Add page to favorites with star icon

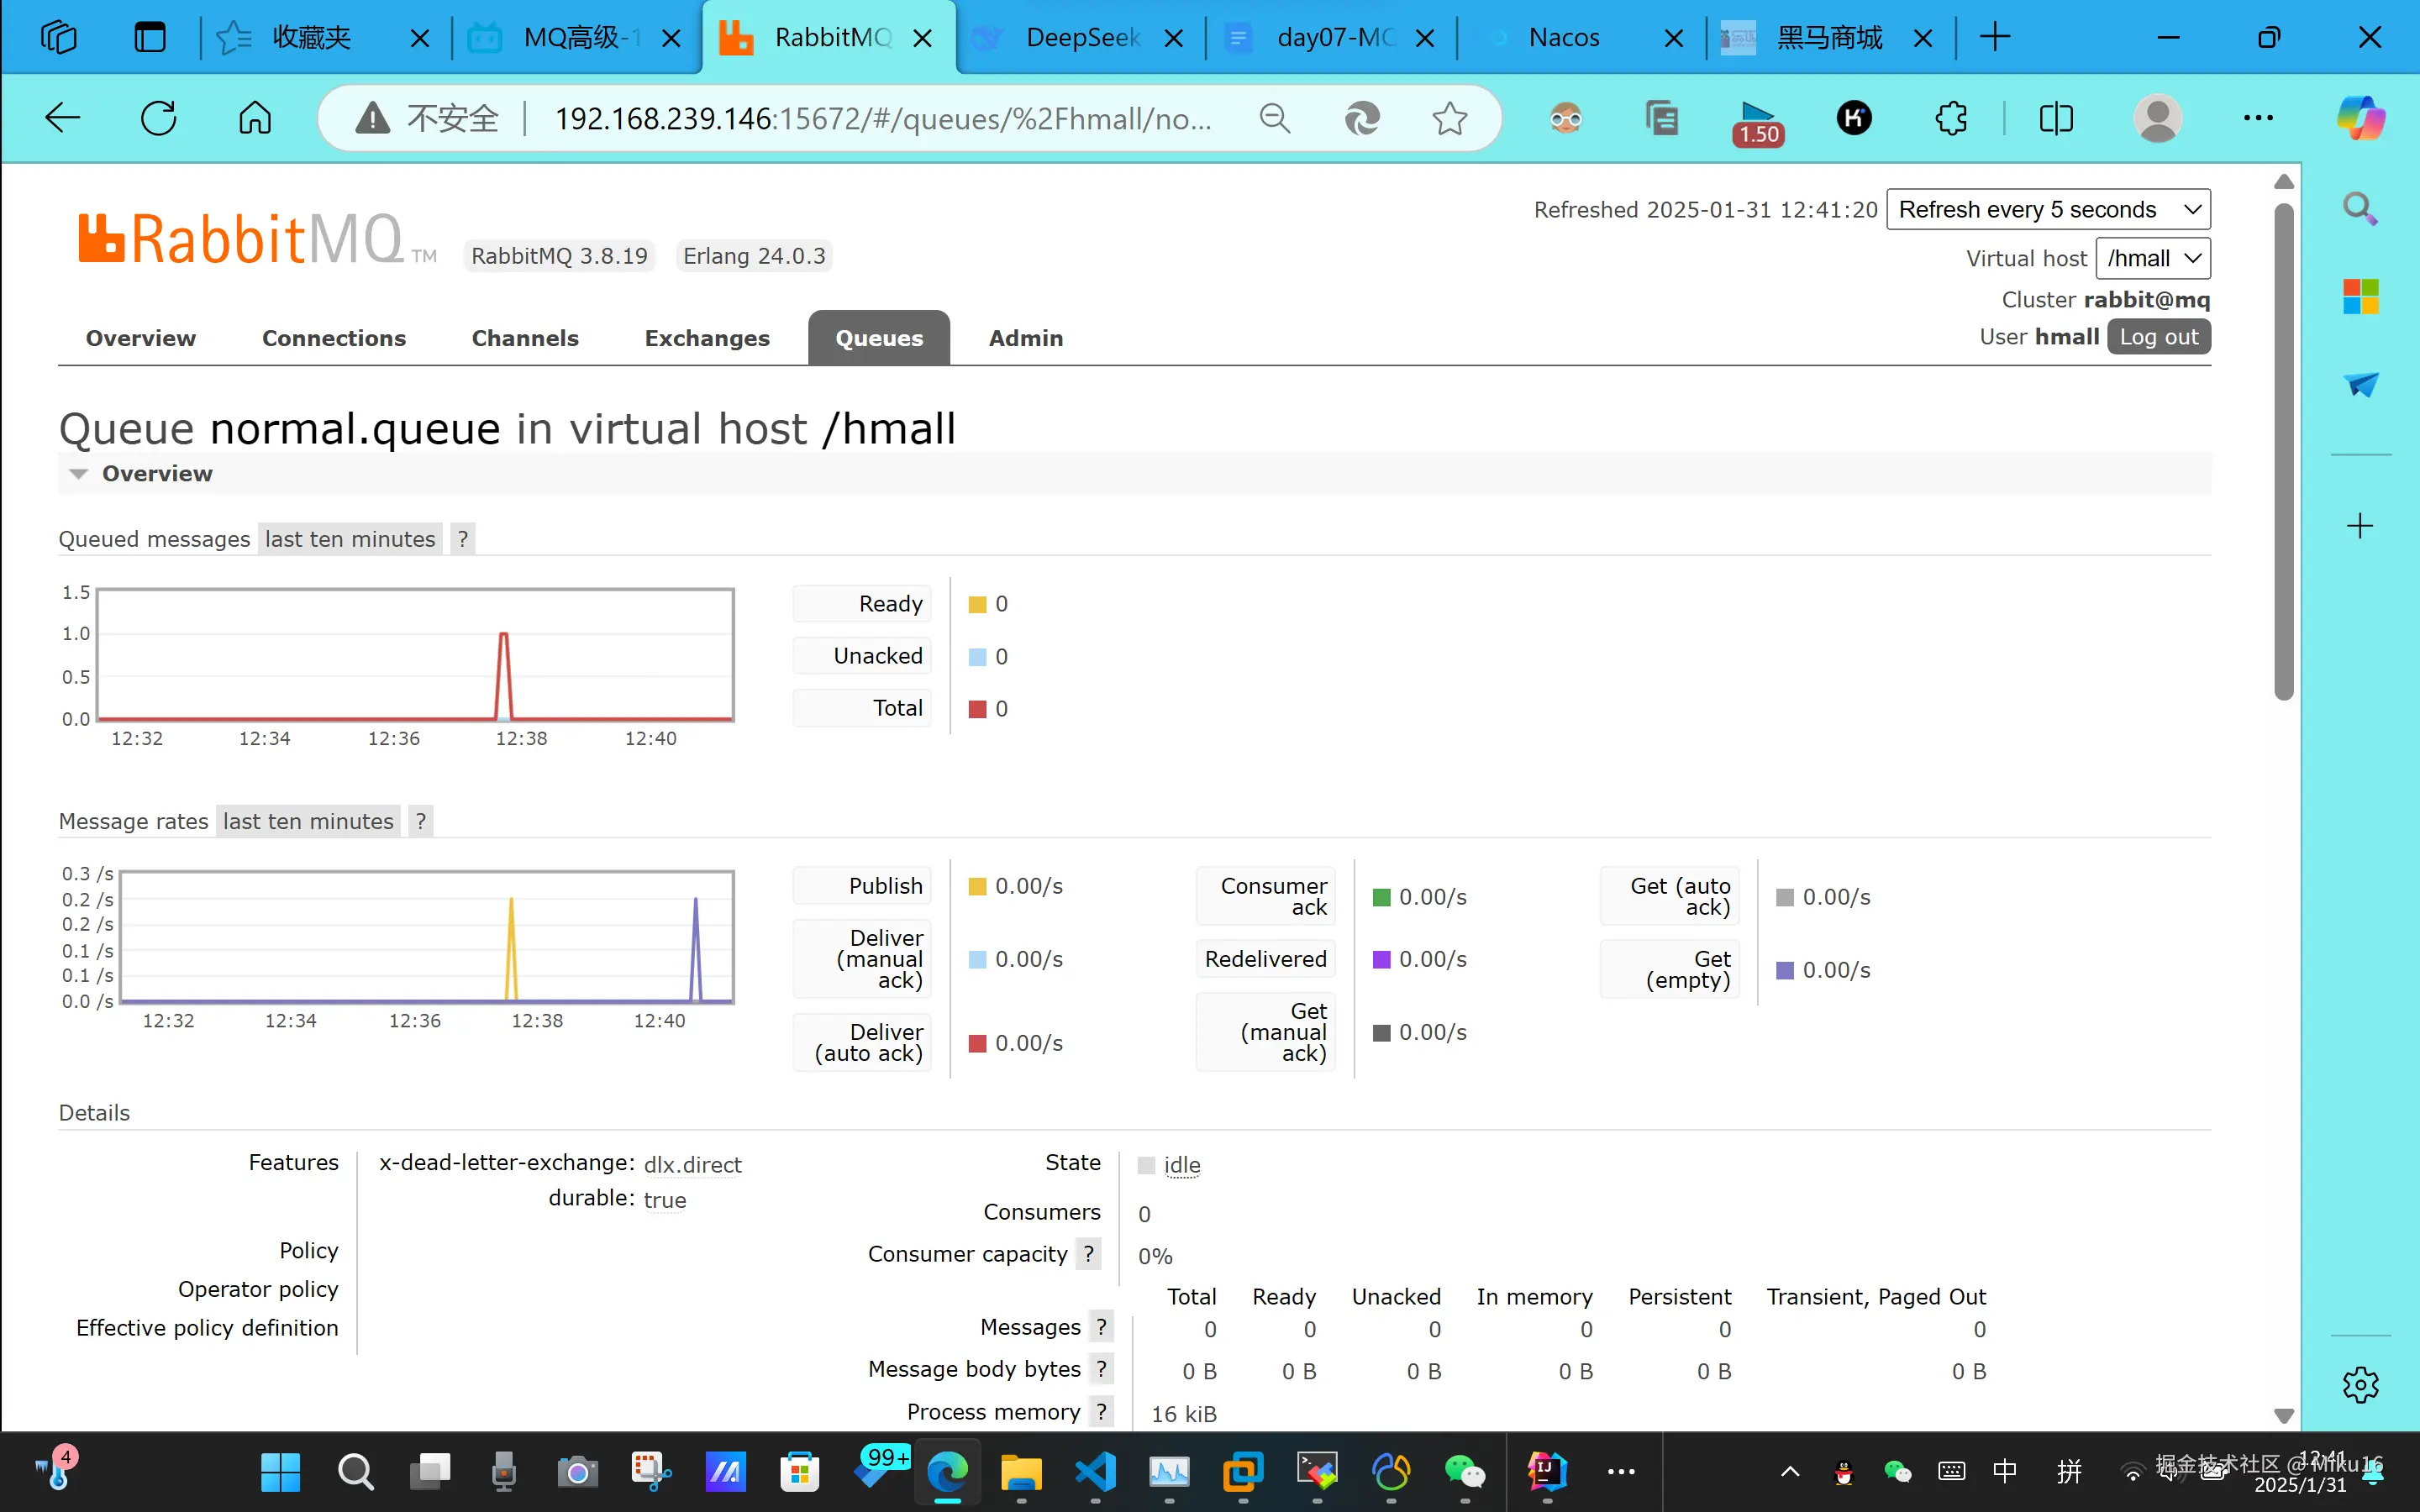[x=1449, y=119]
